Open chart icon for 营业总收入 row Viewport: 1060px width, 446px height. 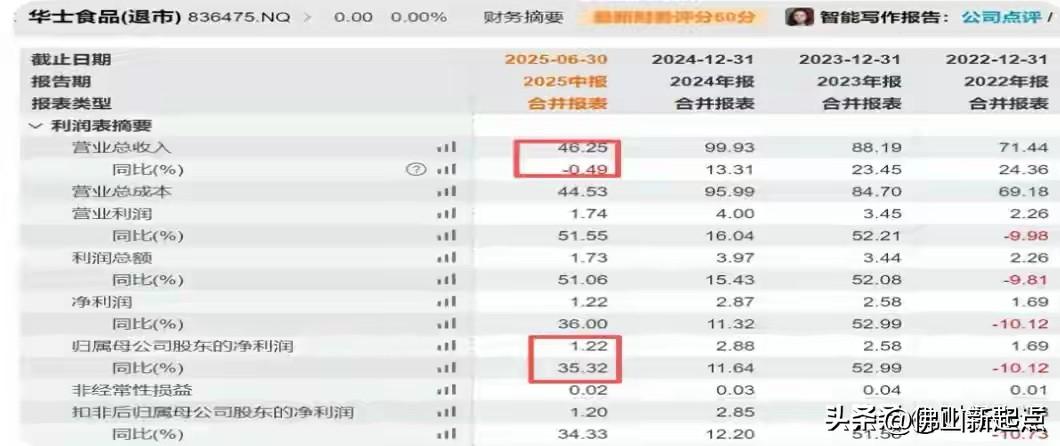coord(446,147)
